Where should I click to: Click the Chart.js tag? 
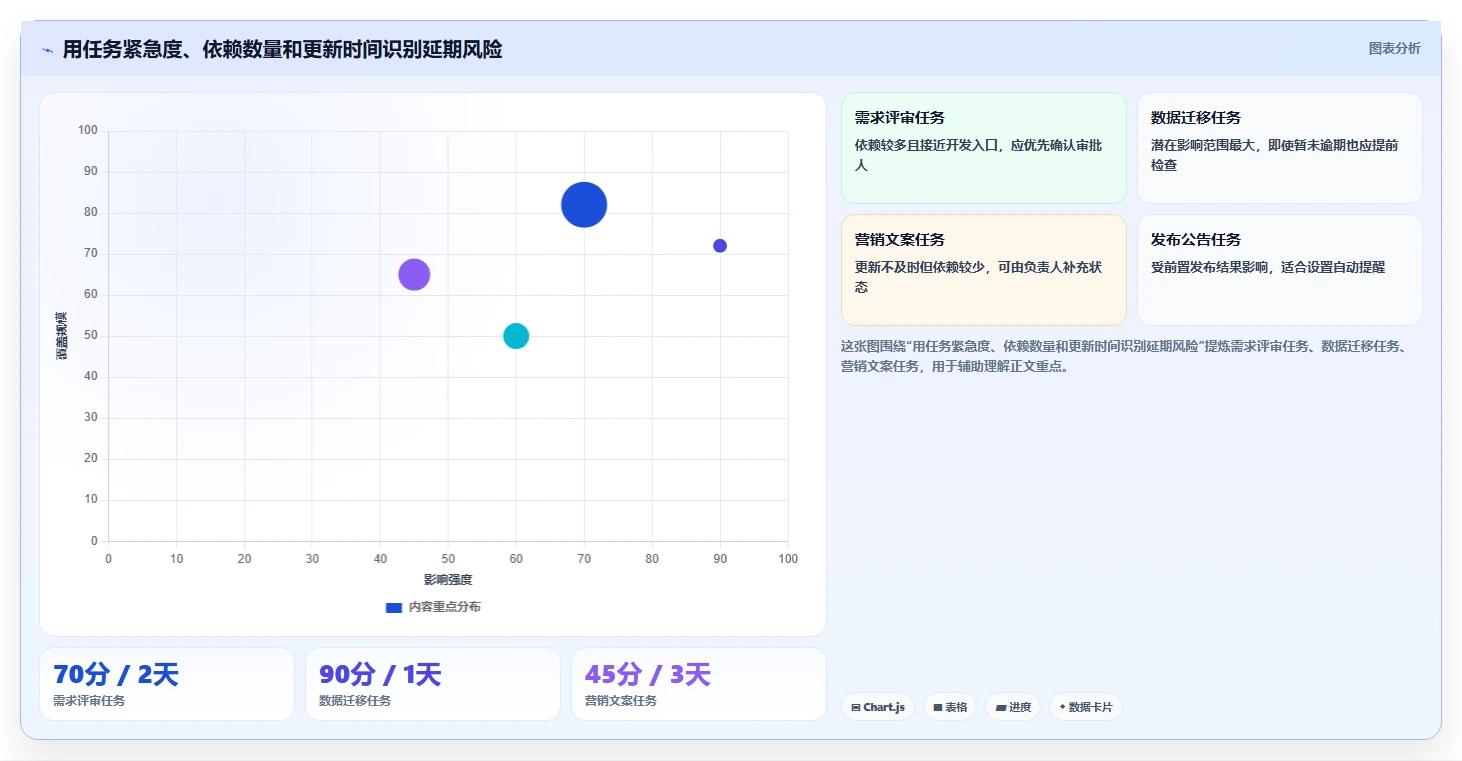coord(878,707)
